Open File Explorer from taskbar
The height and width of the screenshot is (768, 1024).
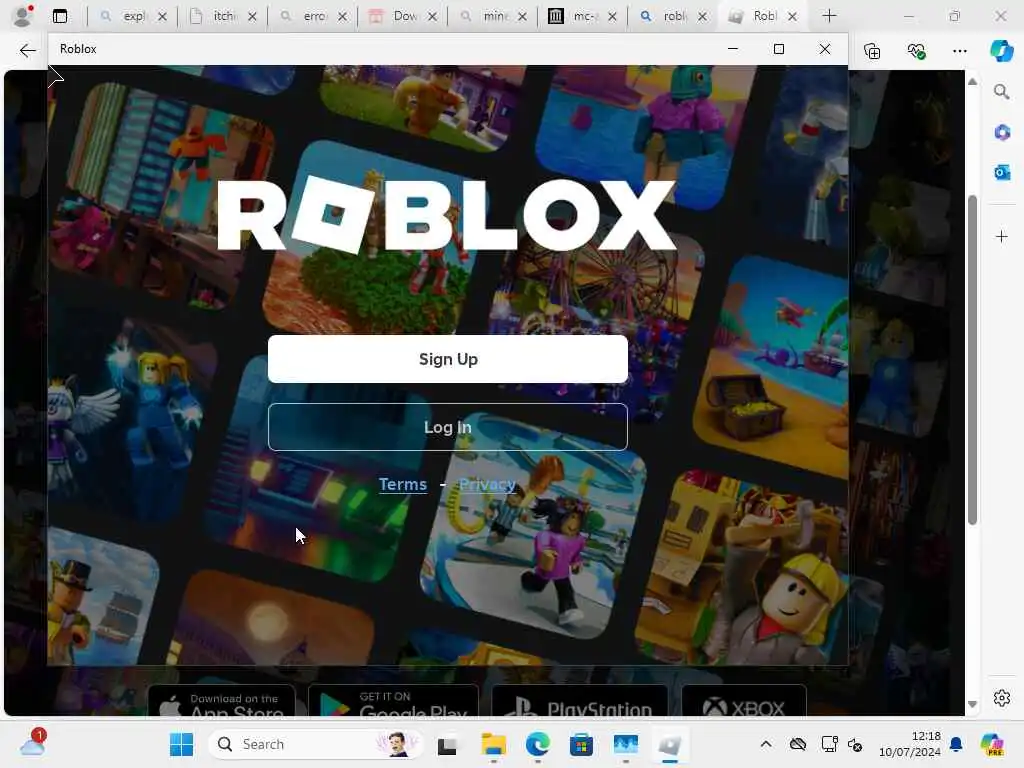[493, 745]
